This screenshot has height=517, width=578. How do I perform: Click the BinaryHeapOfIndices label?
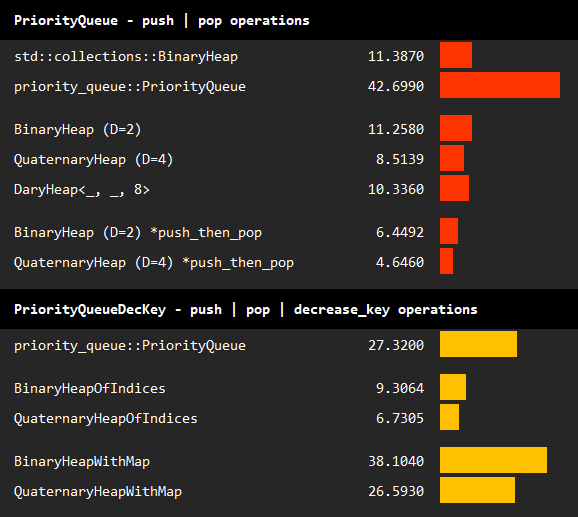[90, 388]
